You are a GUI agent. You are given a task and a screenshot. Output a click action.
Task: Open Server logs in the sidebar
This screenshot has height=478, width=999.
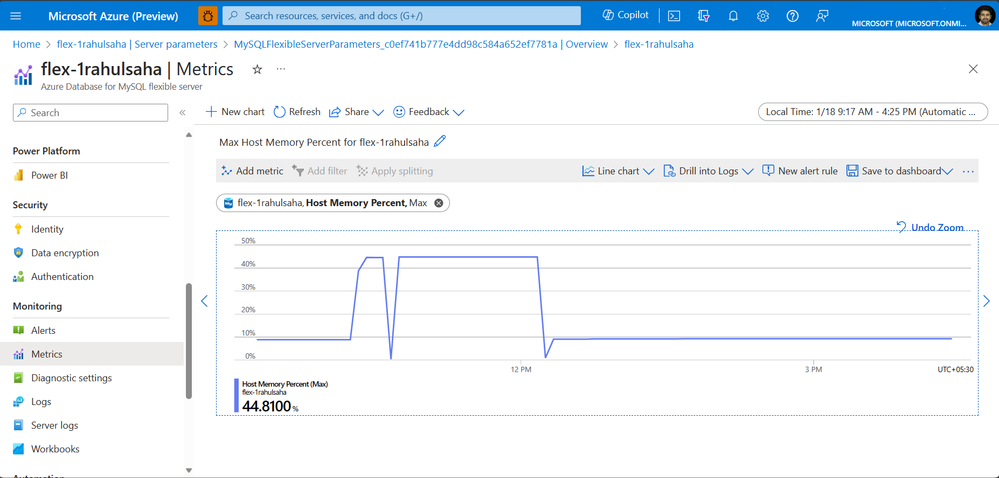(55, 425)
